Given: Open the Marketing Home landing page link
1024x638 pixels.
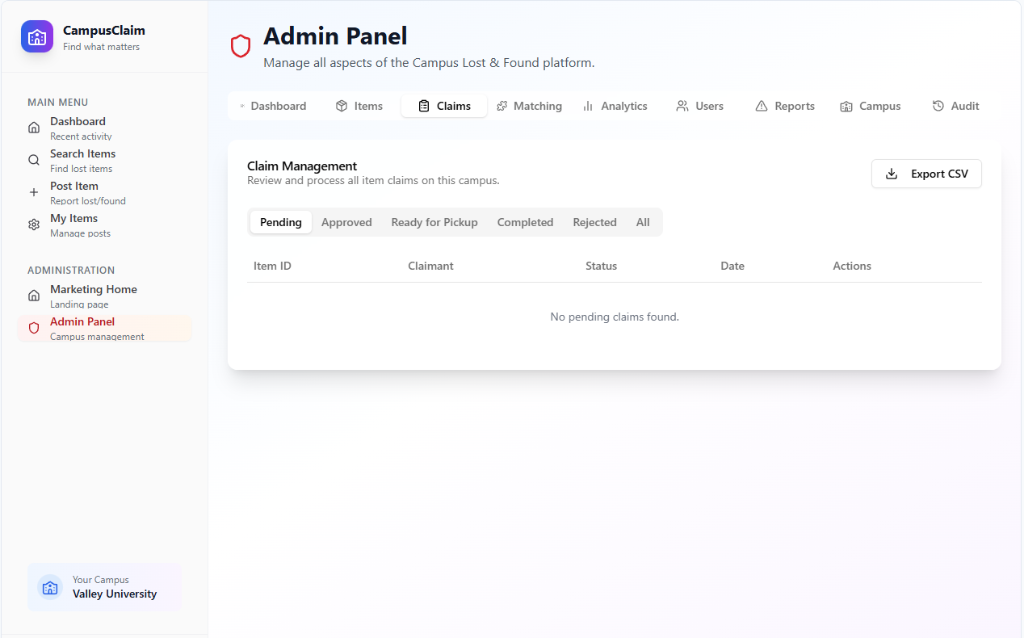Looking at the screenshot, I should [104, 296].
